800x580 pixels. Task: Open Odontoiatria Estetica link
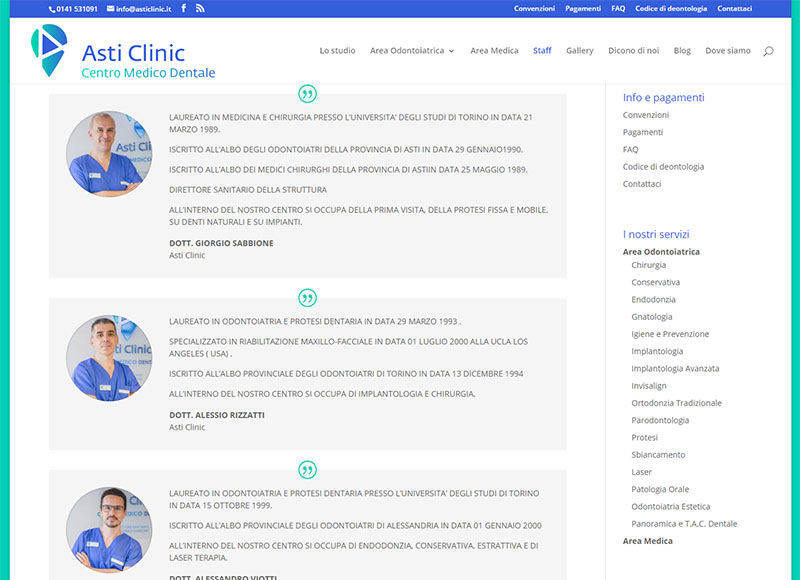point(670,507)
